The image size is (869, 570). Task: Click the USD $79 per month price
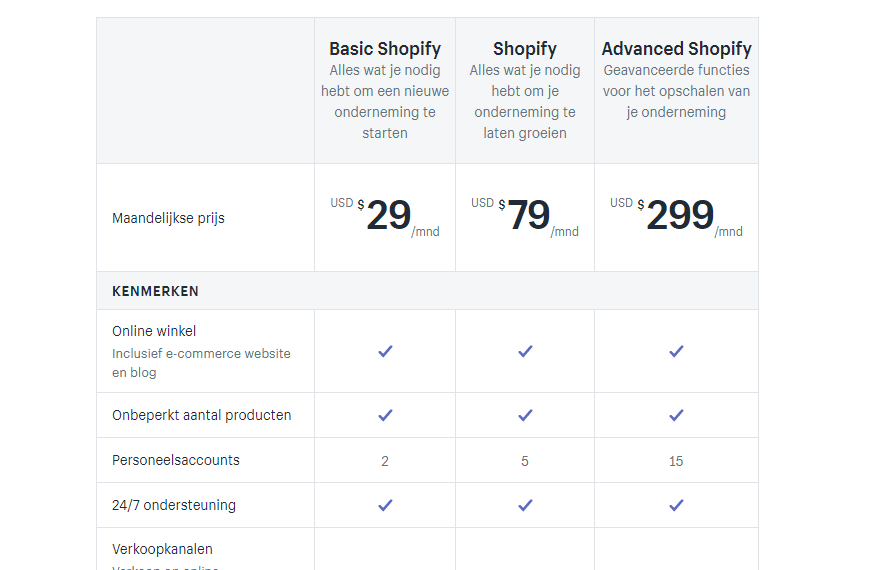coord(525,216)
